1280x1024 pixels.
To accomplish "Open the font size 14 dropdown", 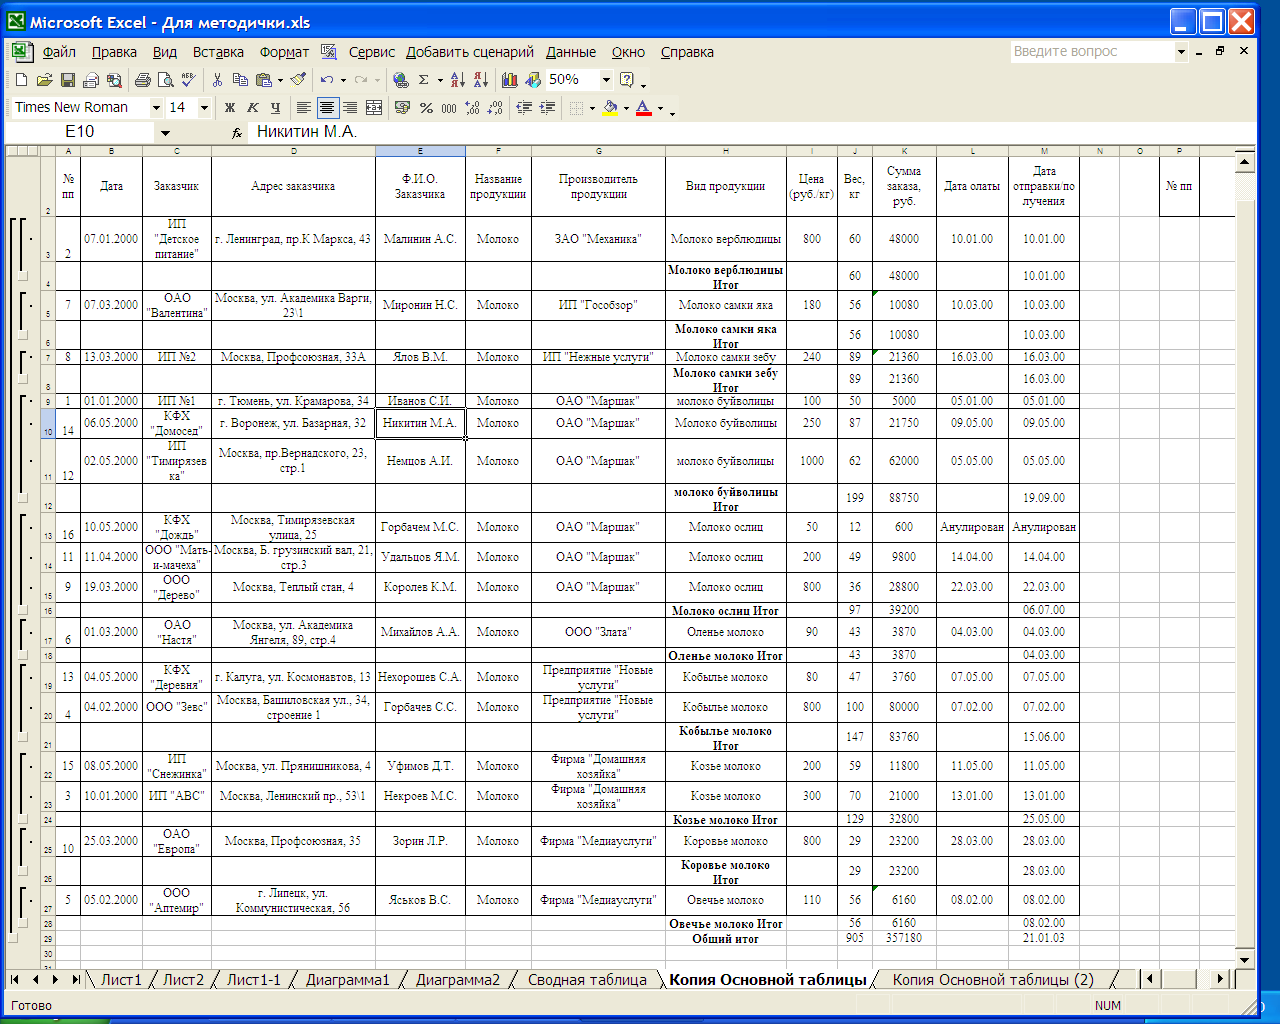I will pos(204,107).
